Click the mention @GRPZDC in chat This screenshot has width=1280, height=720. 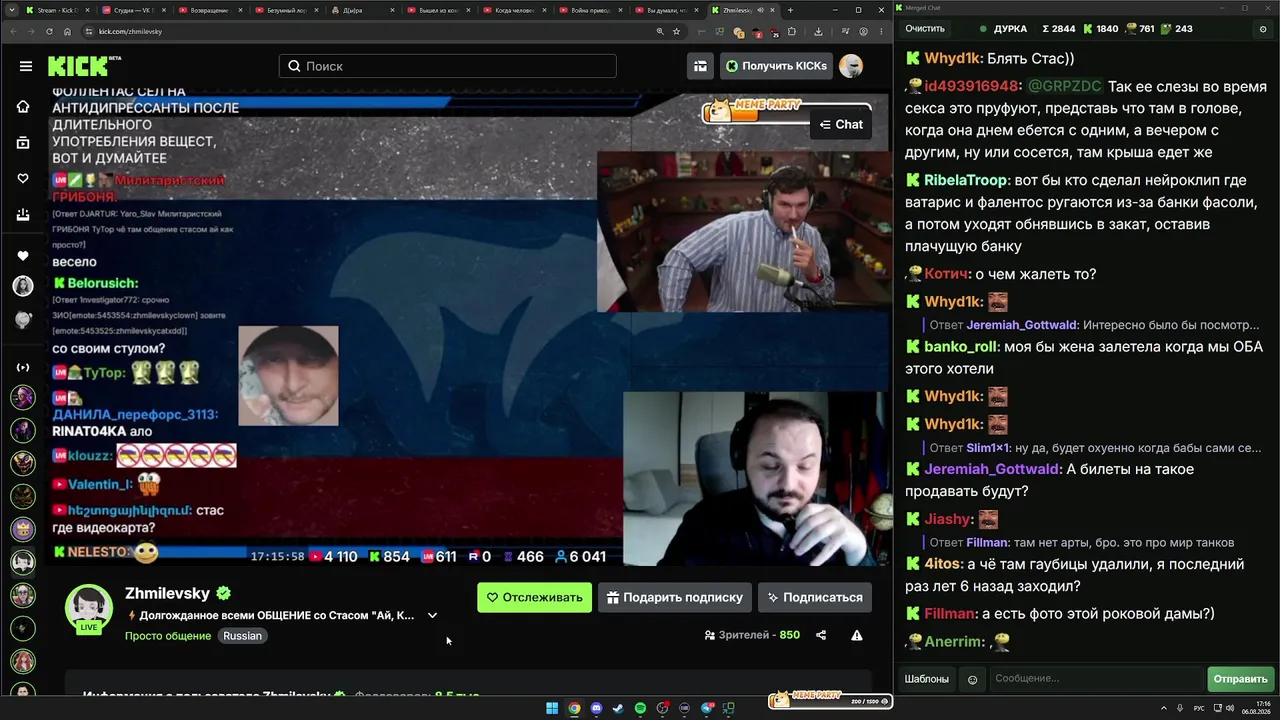pyautogui.click(x=1064, y=87)
